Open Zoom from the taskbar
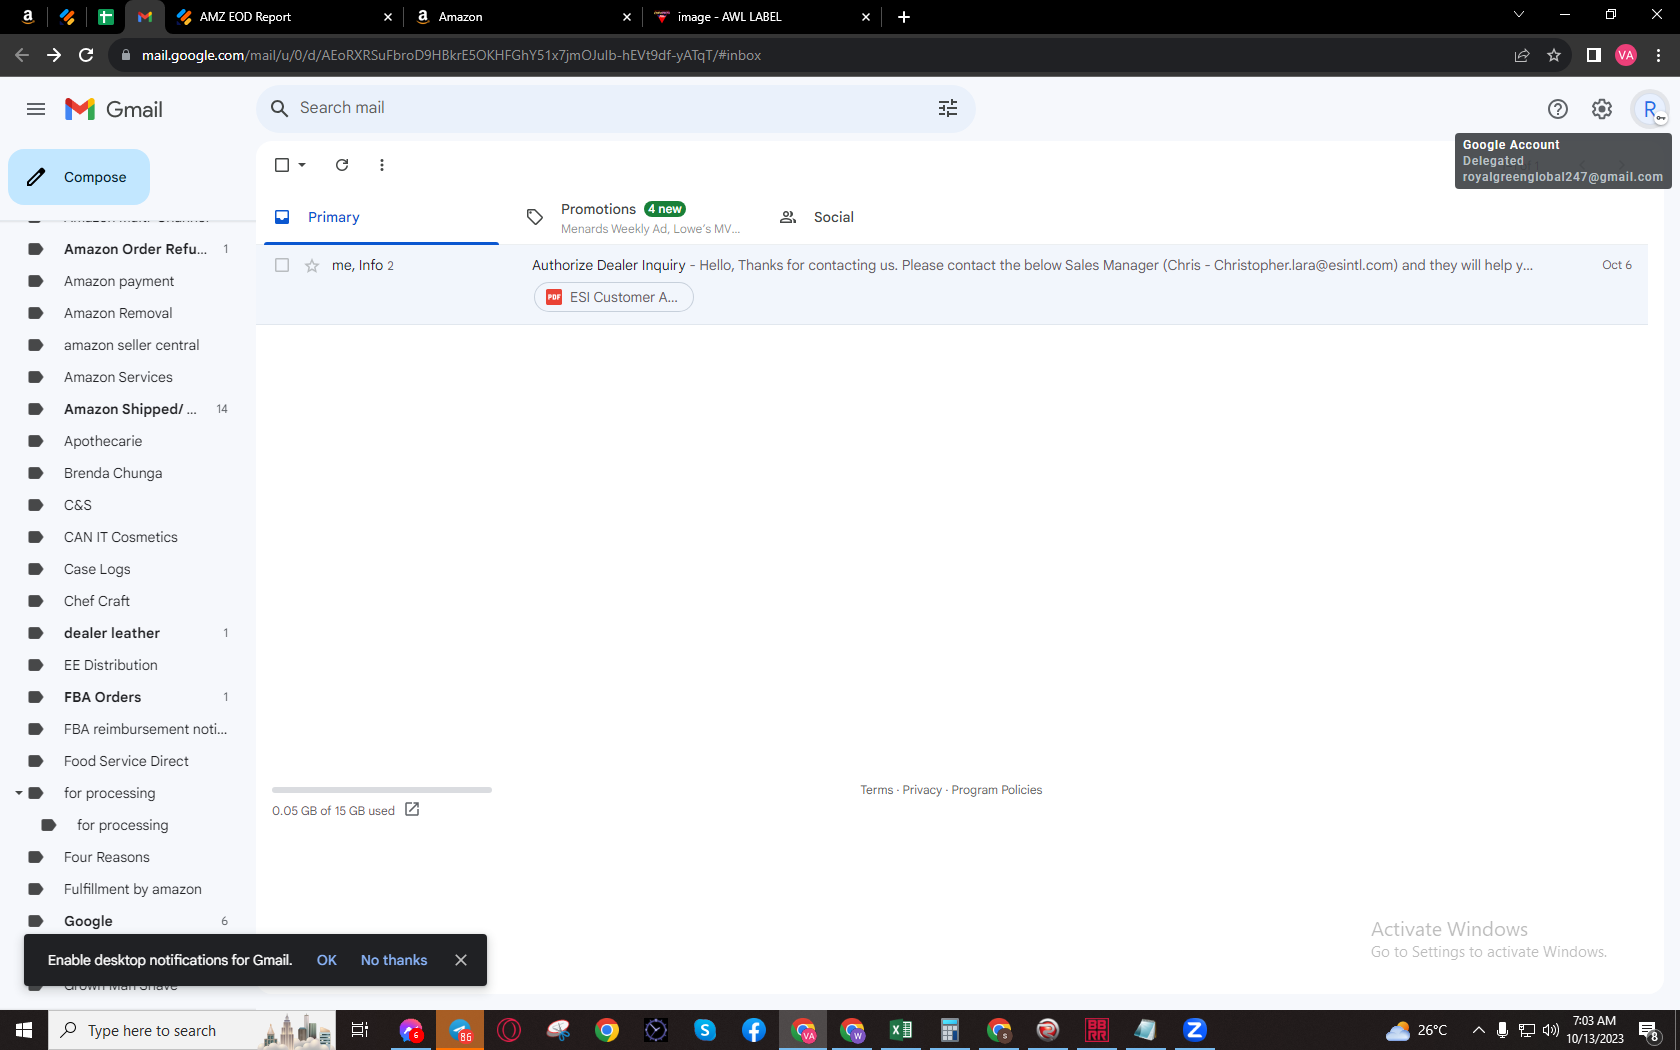This screenshot has width=1680, height=1050. pyautogui.click(x=1195, y=1030)
